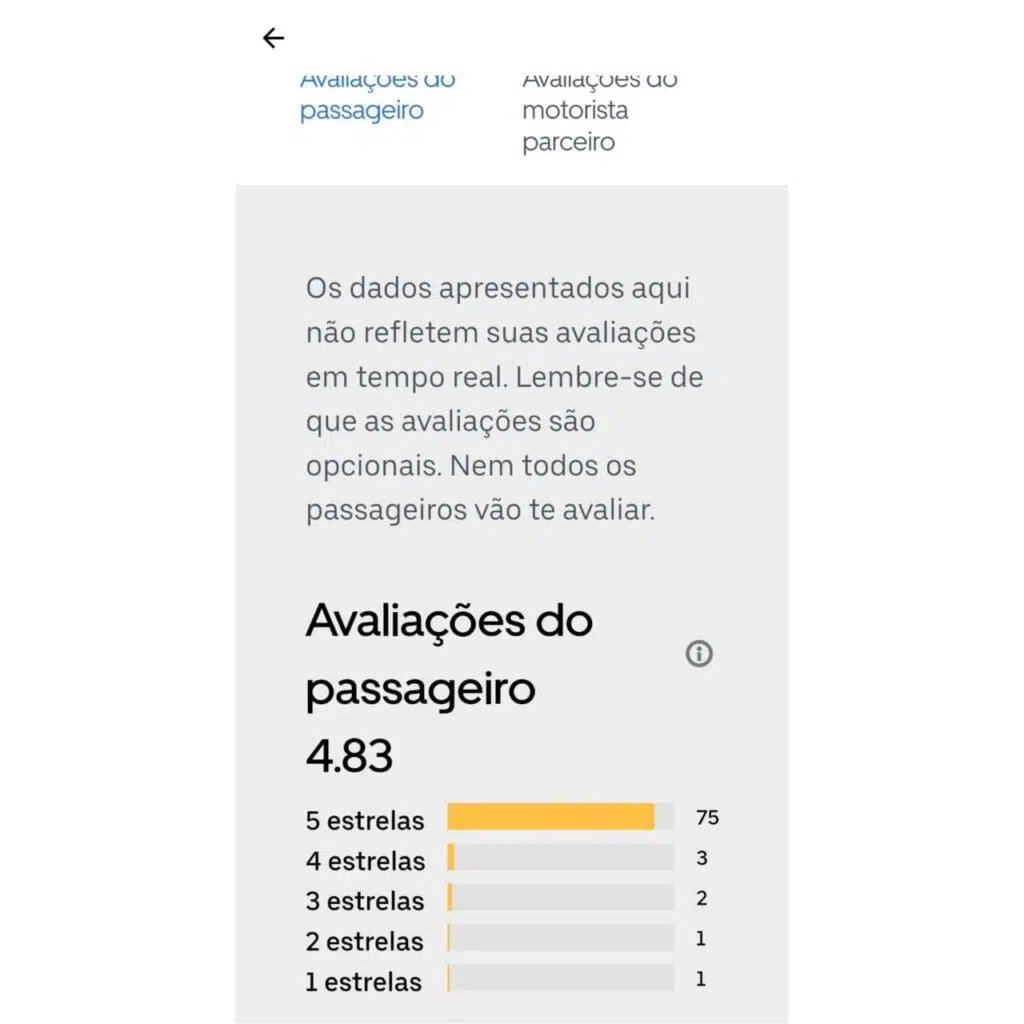
Task: Go back using the arrow icon
Action: (x=273, y=39)
